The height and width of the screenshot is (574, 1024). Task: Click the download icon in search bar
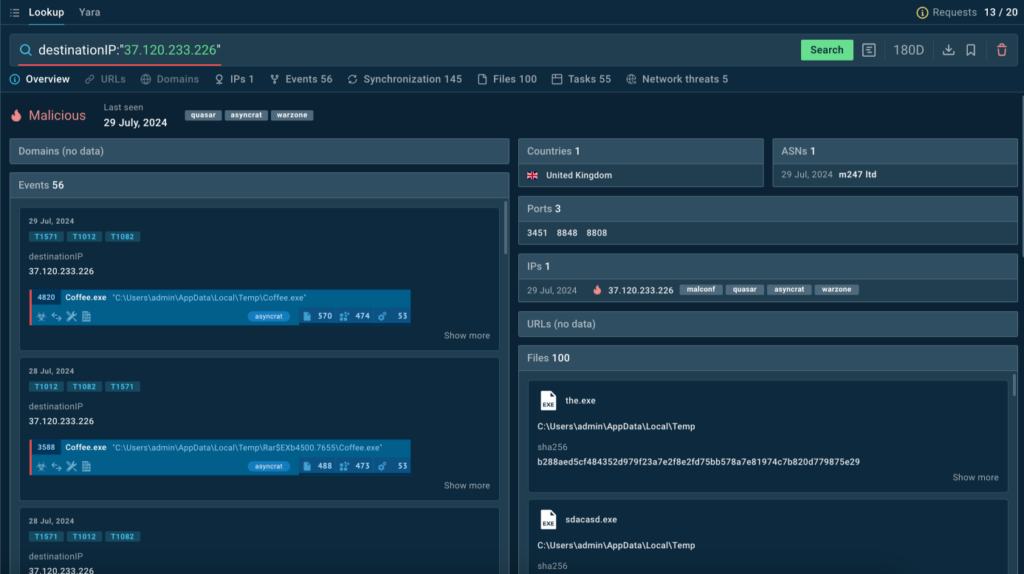tap(948, 50)
